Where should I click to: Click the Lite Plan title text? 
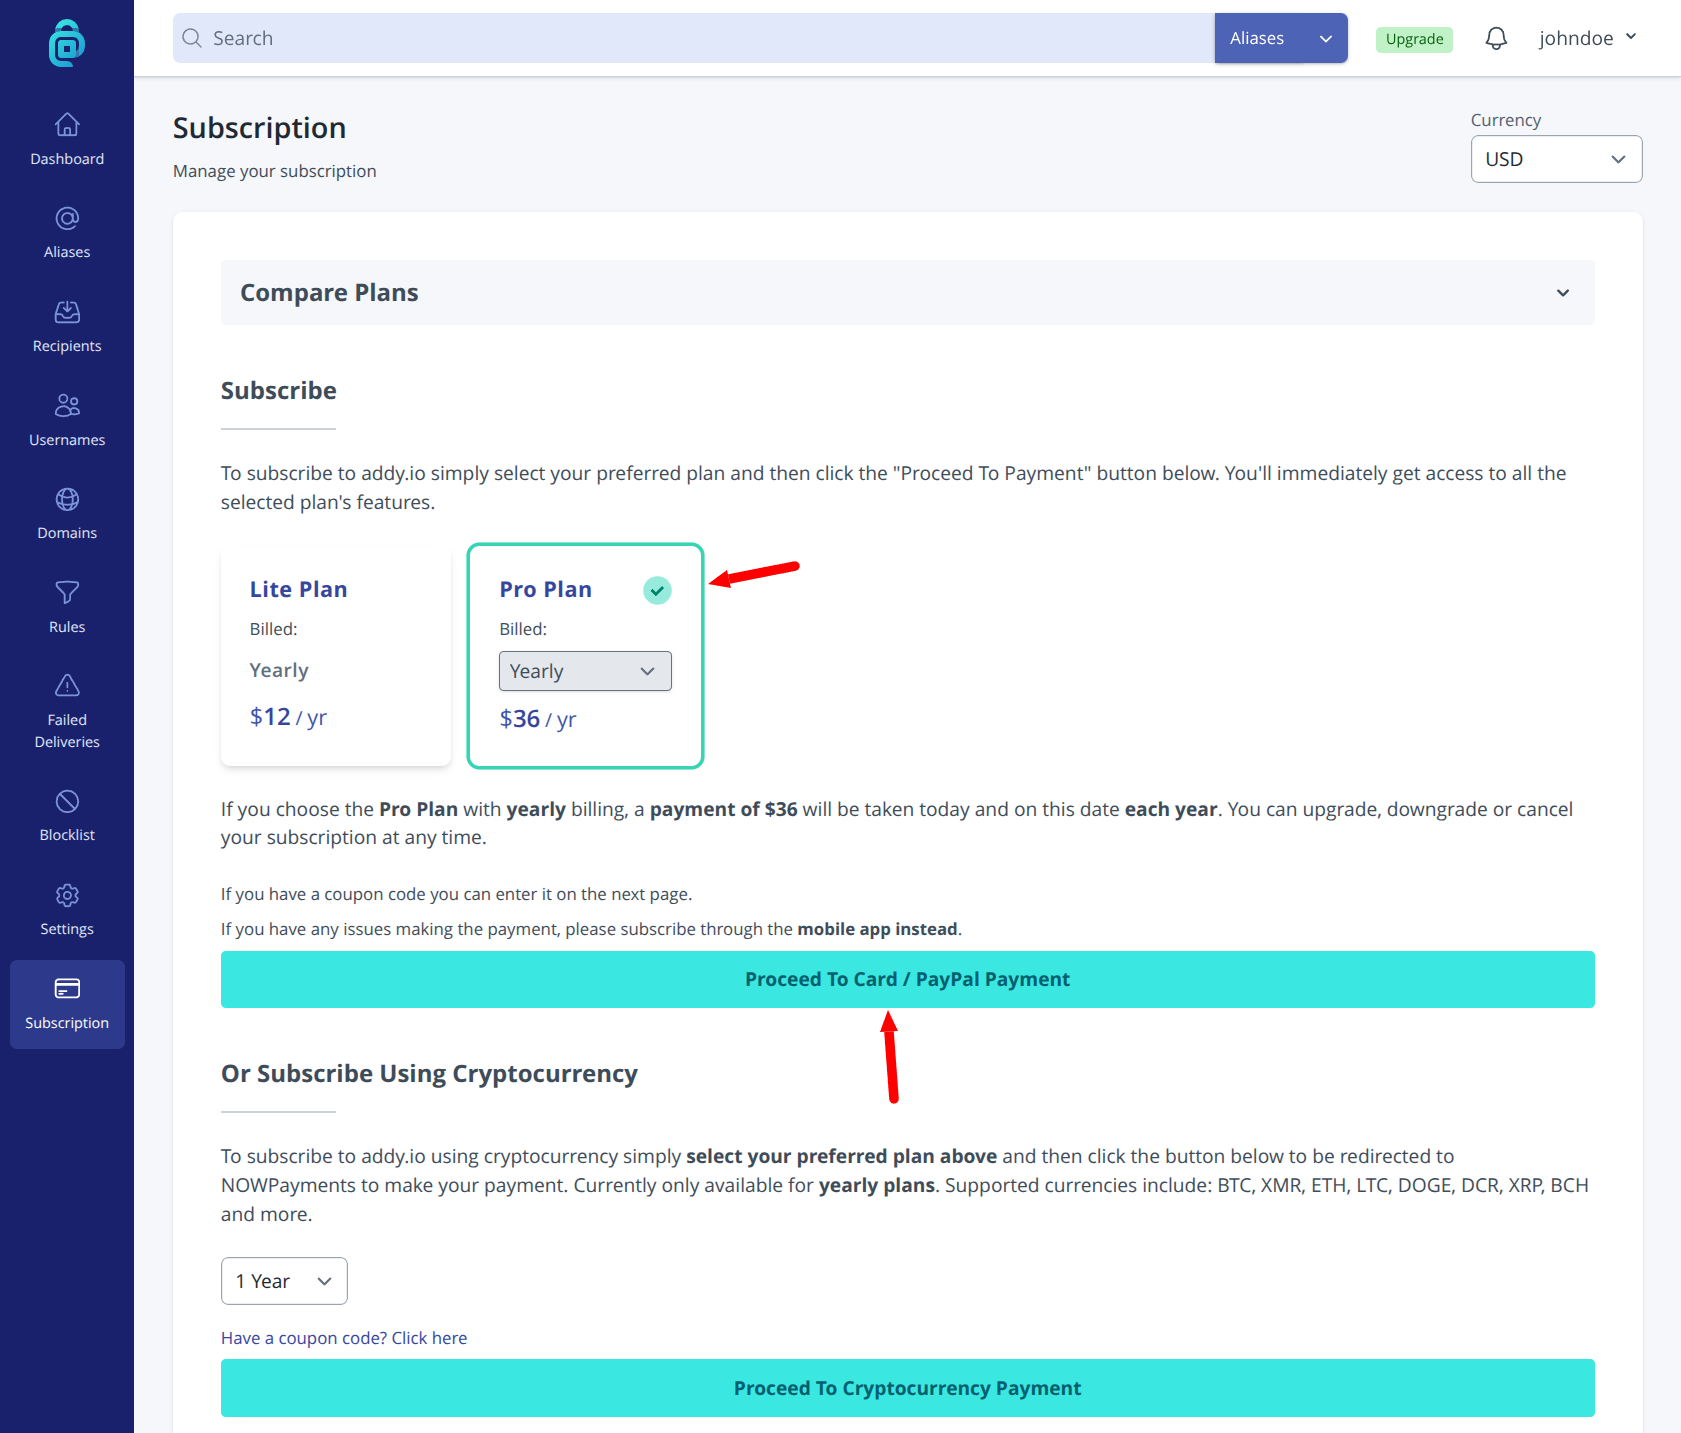click(x=298, y=590)
